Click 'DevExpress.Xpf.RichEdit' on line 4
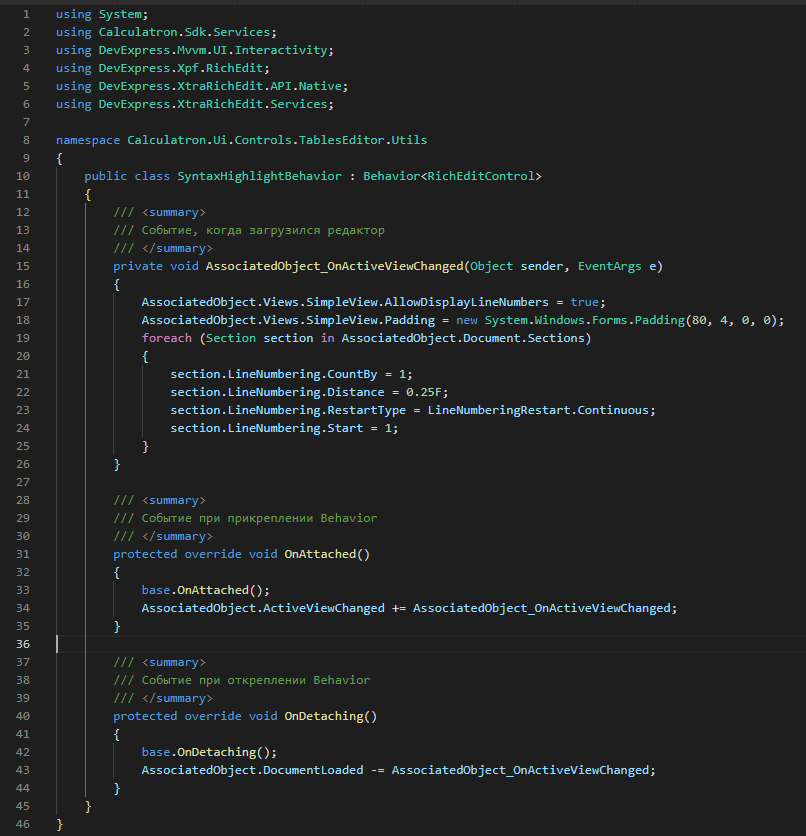This screenshot has width=806, height=836. click(x=181, y=68)
